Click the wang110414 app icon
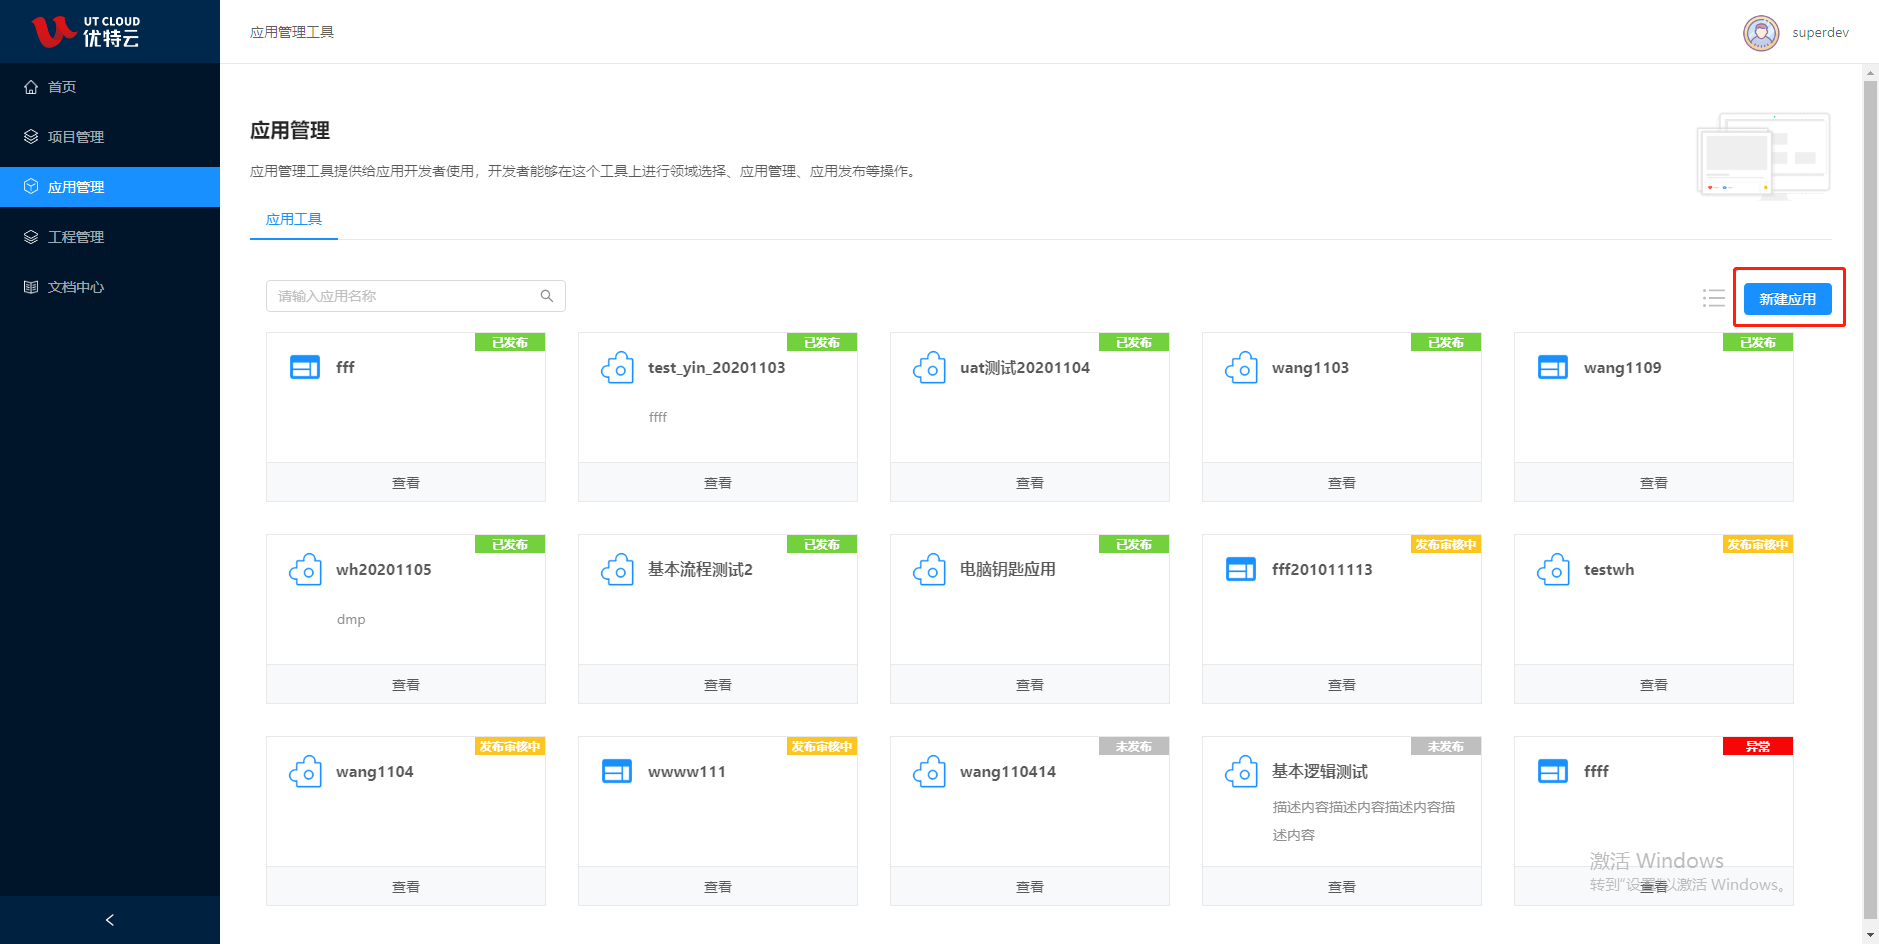1879x944 pixels. click(929, 772)
